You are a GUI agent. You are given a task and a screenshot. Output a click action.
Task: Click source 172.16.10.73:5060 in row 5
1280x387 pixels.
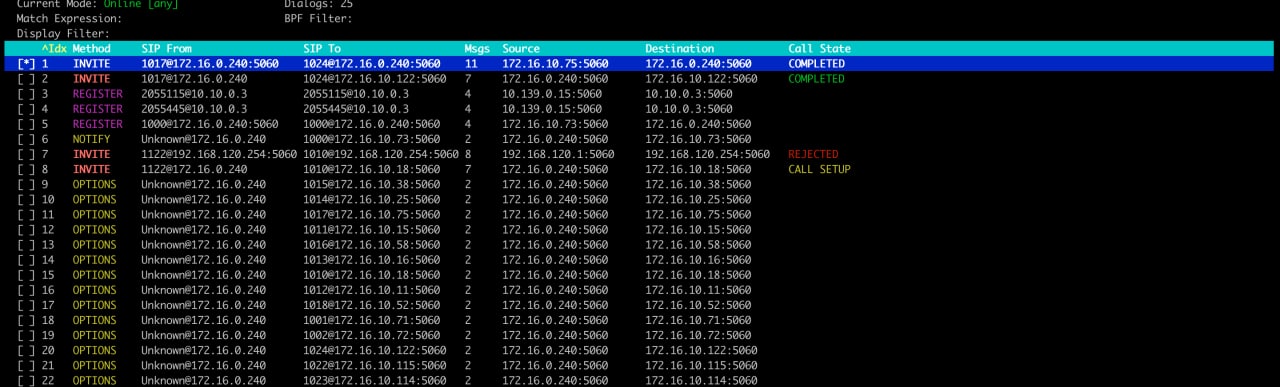click(x=555, y=124)
